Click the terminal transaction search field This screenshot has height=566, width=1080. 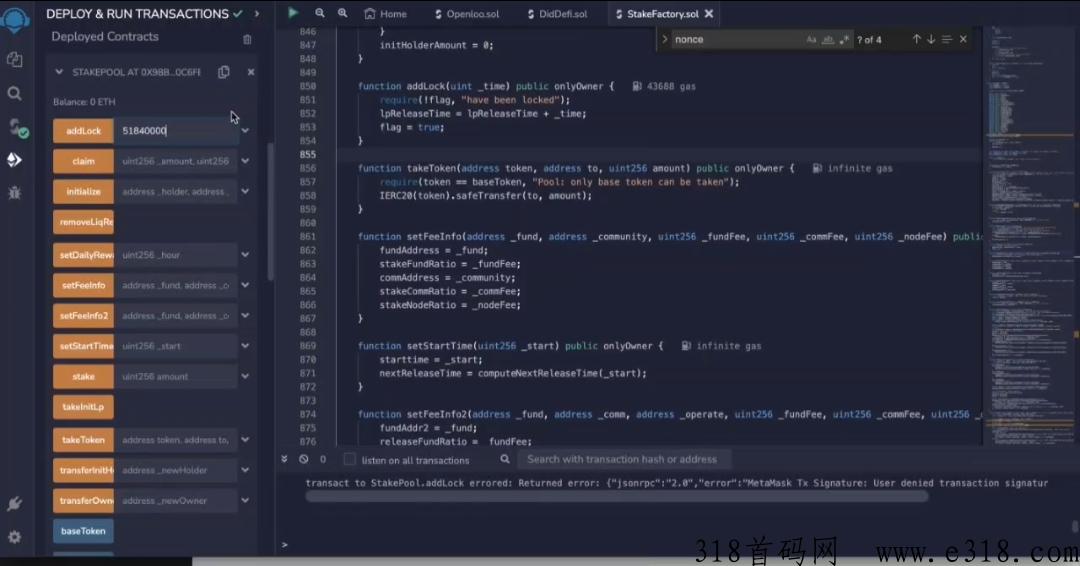coord(622,459)
